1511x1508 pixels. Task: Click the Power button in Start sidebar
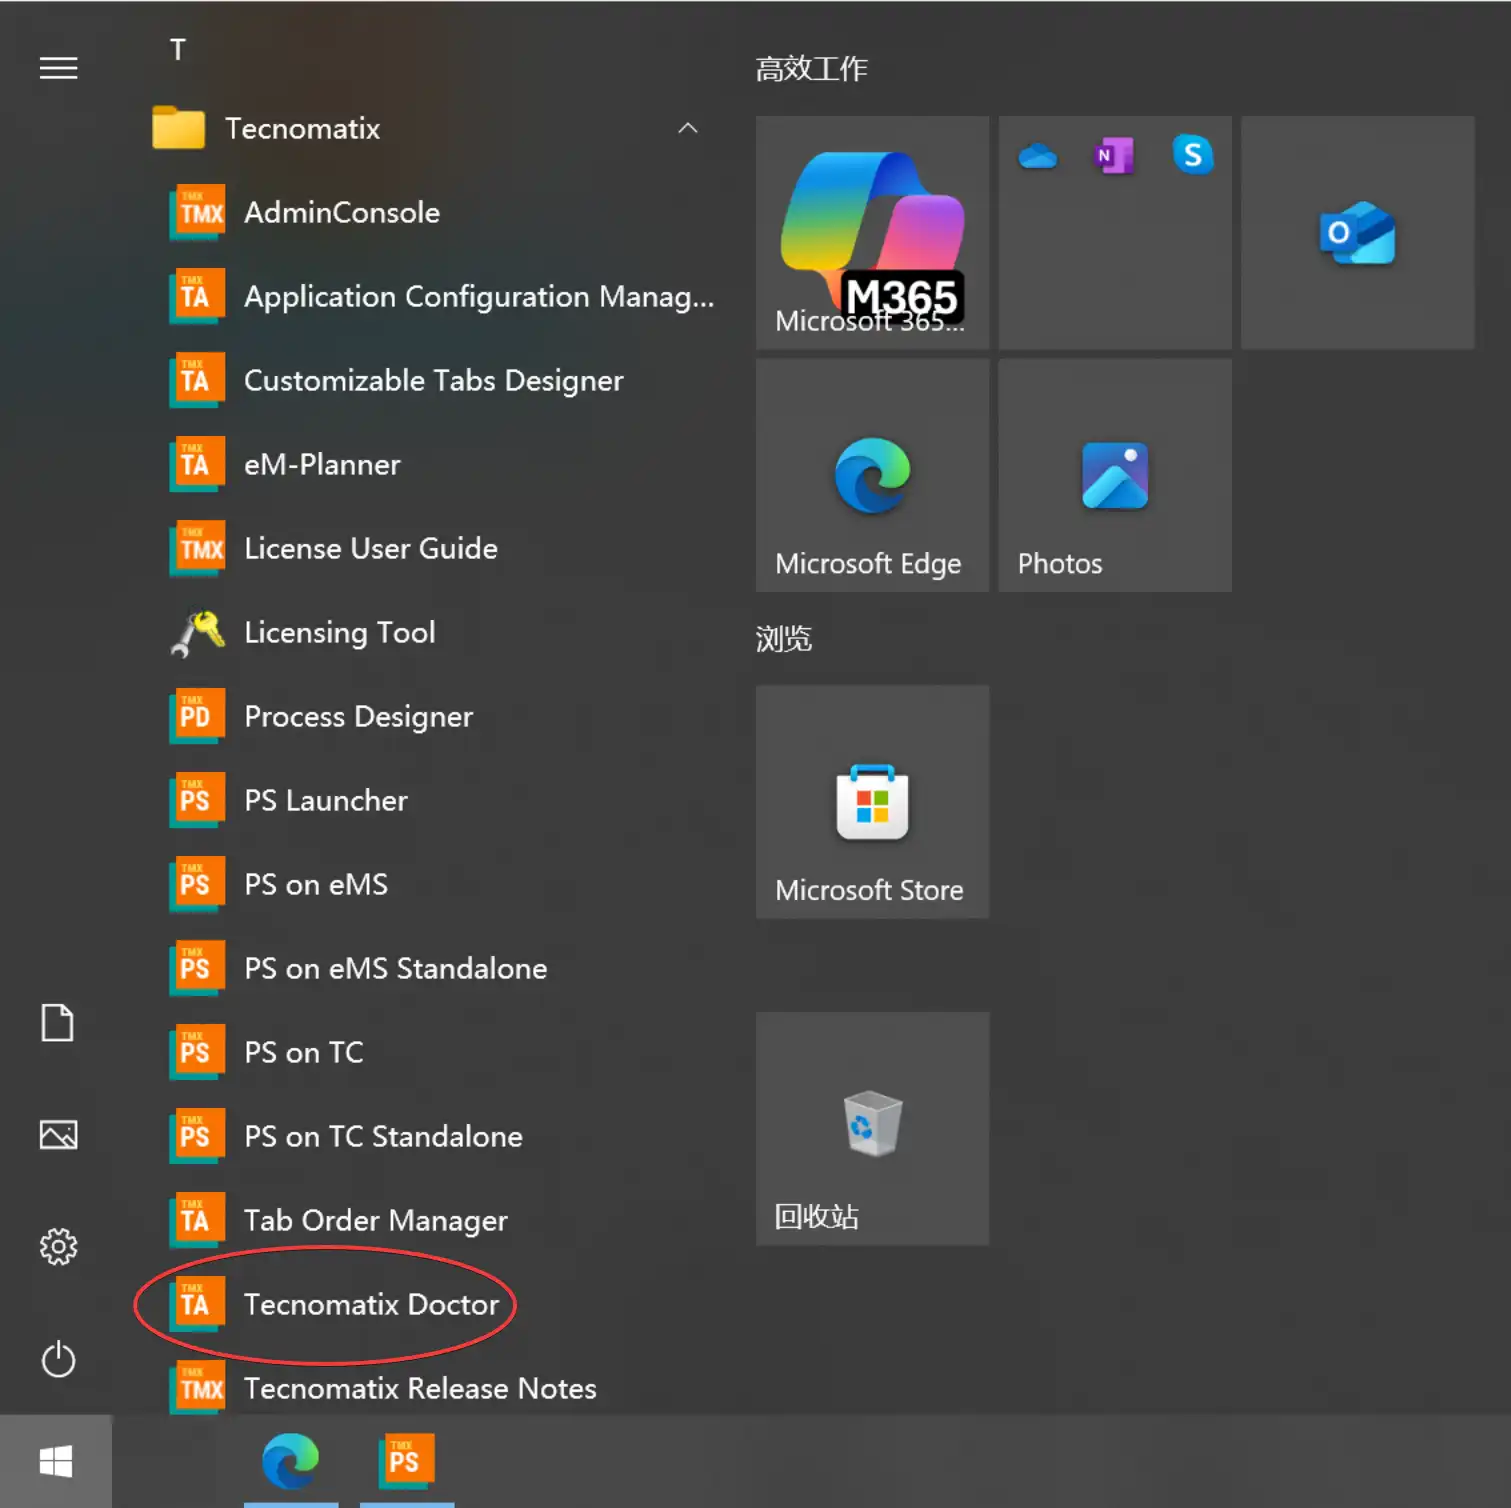[x=58, y=1359]
